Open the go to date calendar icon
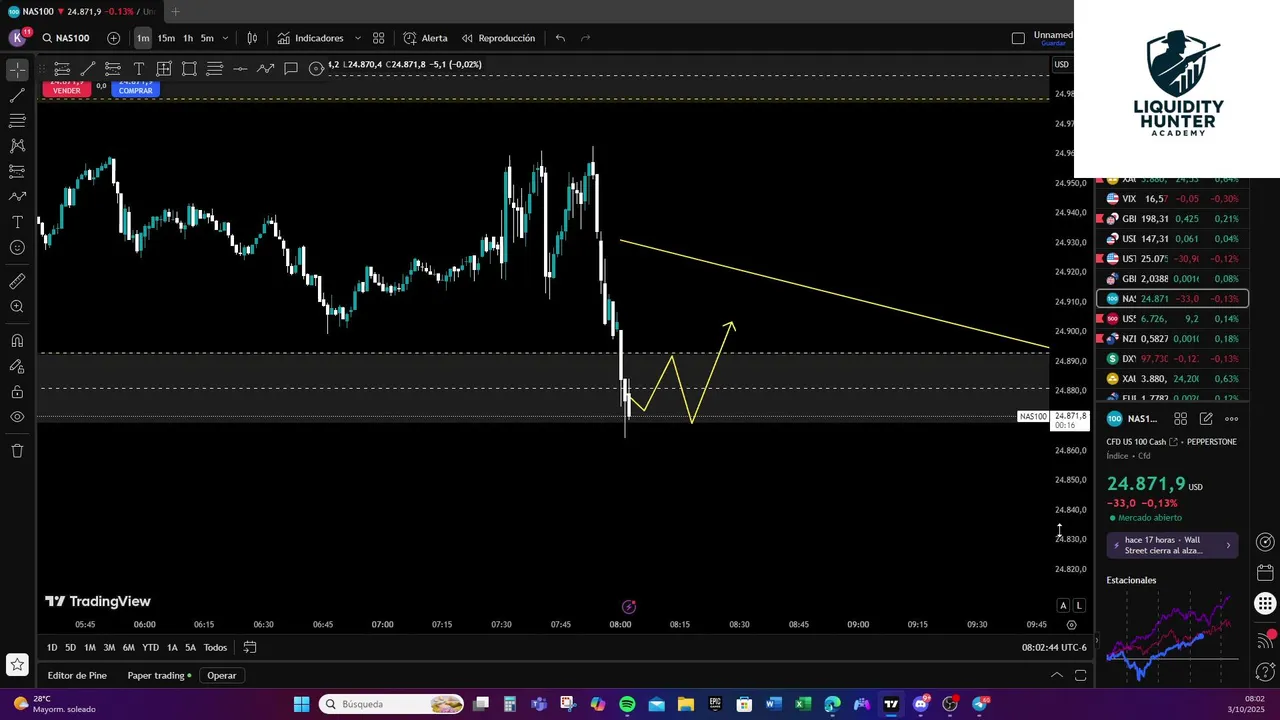The image size is (1280, 720). click(x=250, y=647)
